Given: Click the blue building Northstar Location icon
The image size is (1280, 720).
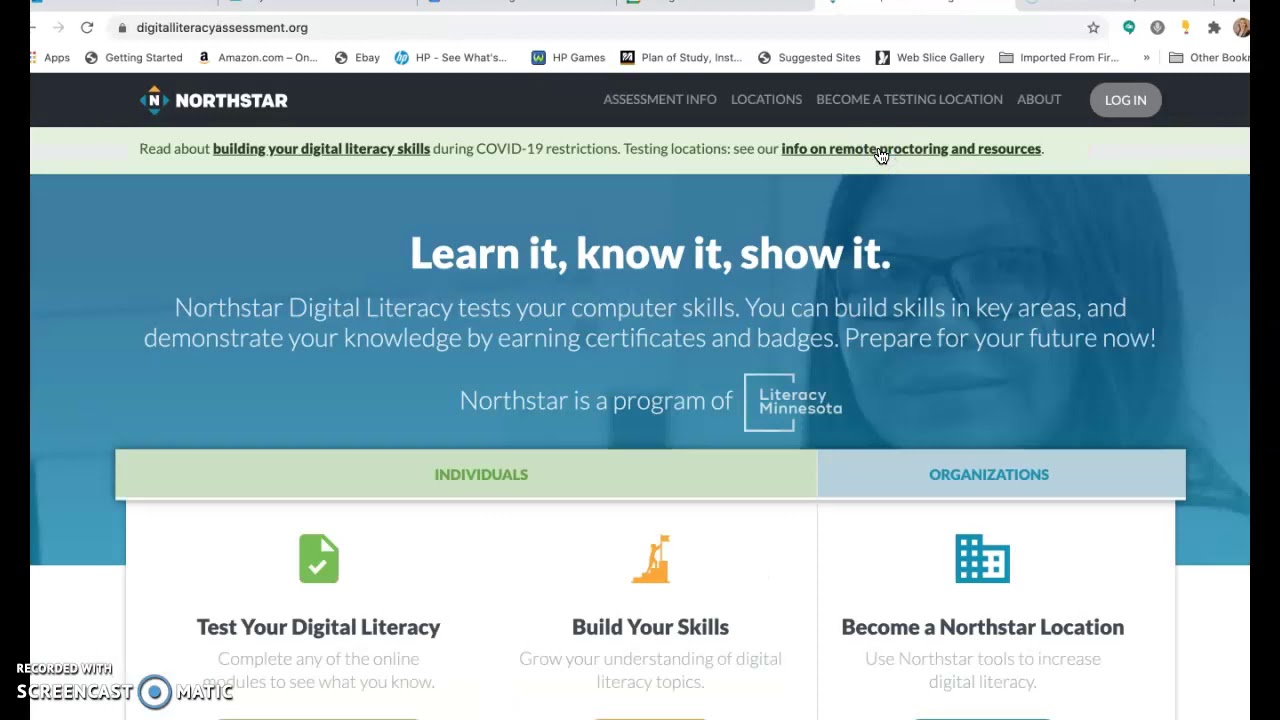Looking at the screenshot, I should point(983,558).
